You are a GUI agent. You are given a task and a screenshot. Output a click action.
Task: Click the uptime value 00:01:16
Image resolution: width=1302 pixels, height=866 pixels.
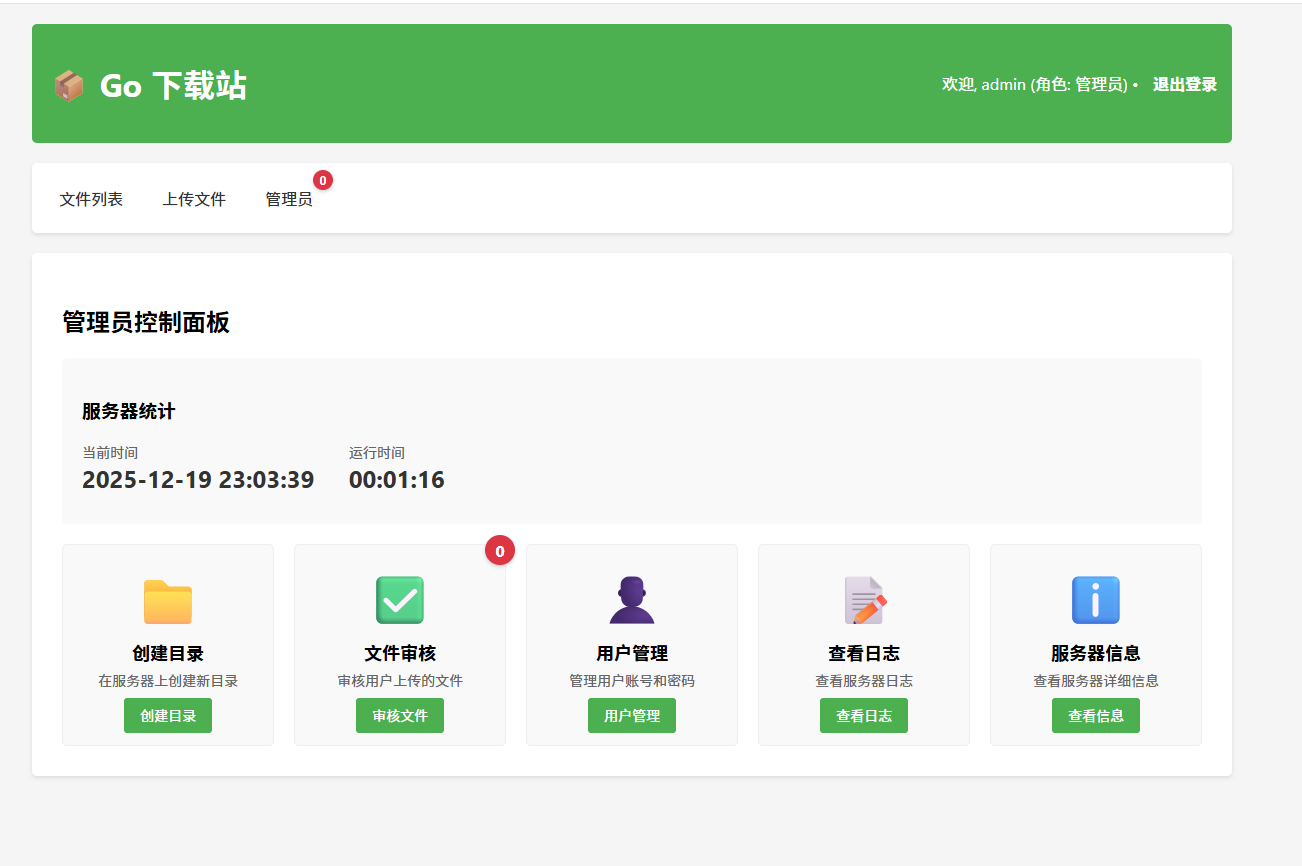[x=397, y=480]
